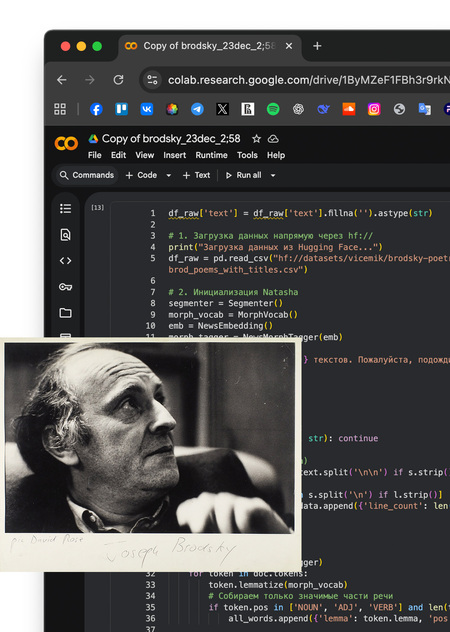Open the Files folder panel
The width and height of the screenshot is (450, 632).
[65, 313]
